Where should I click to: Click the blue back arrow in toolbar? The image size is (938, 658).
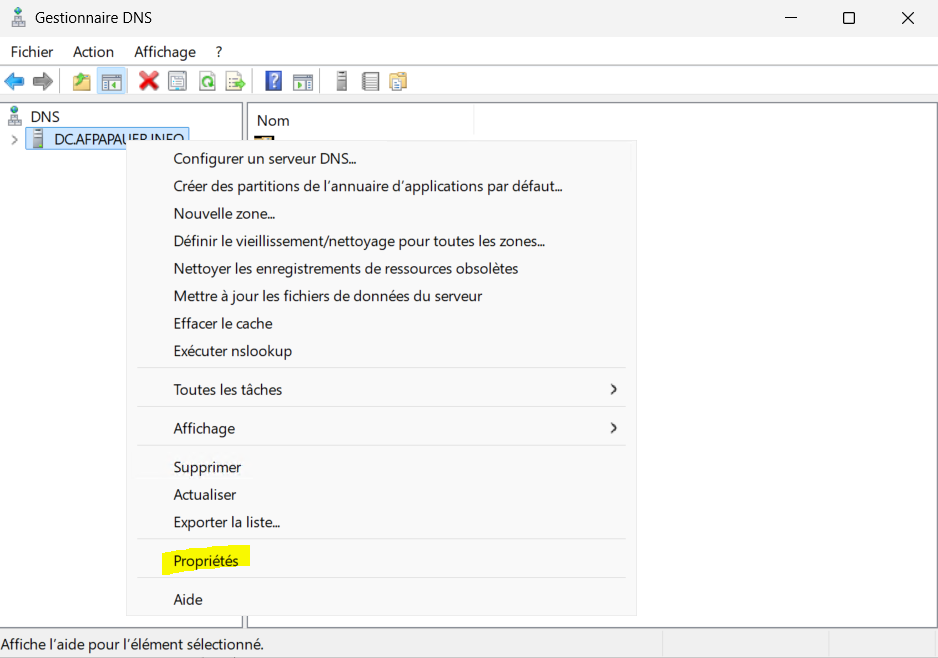(14, 82)
